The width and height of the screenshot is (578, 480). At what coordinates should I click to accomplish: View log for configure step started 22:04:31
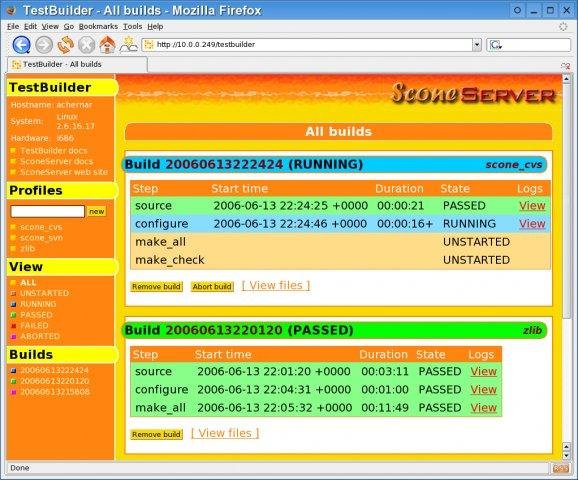[484, 389]
